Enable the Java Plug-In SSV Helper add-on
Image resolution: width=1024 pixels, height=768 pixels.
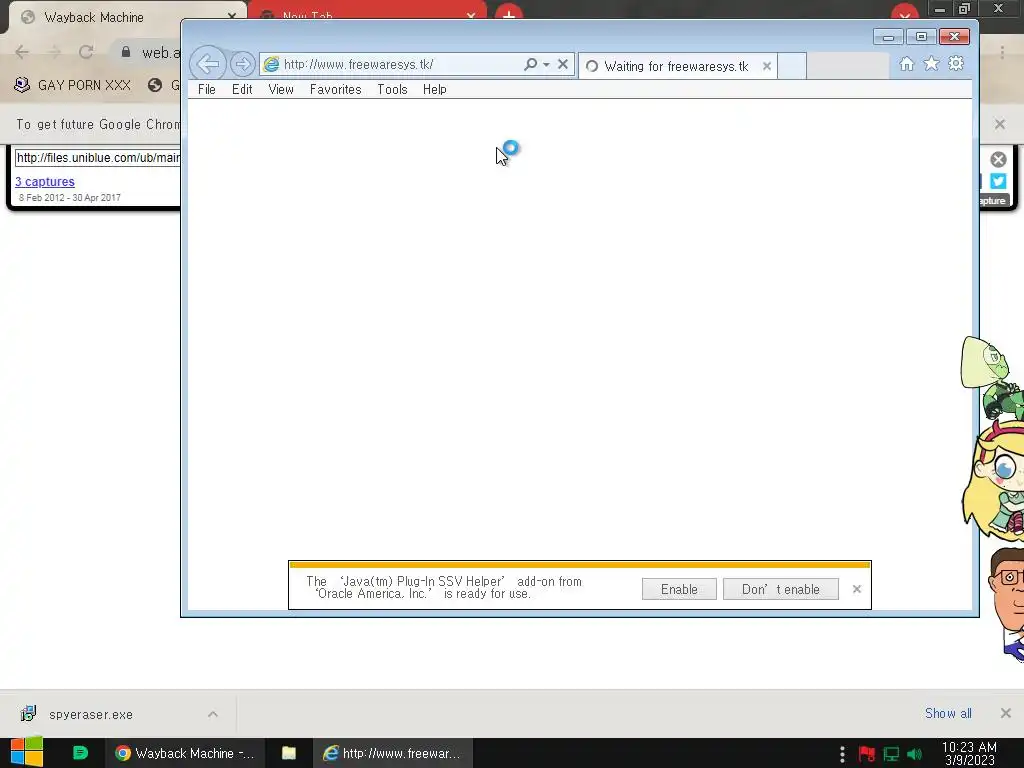coord(679,589)
